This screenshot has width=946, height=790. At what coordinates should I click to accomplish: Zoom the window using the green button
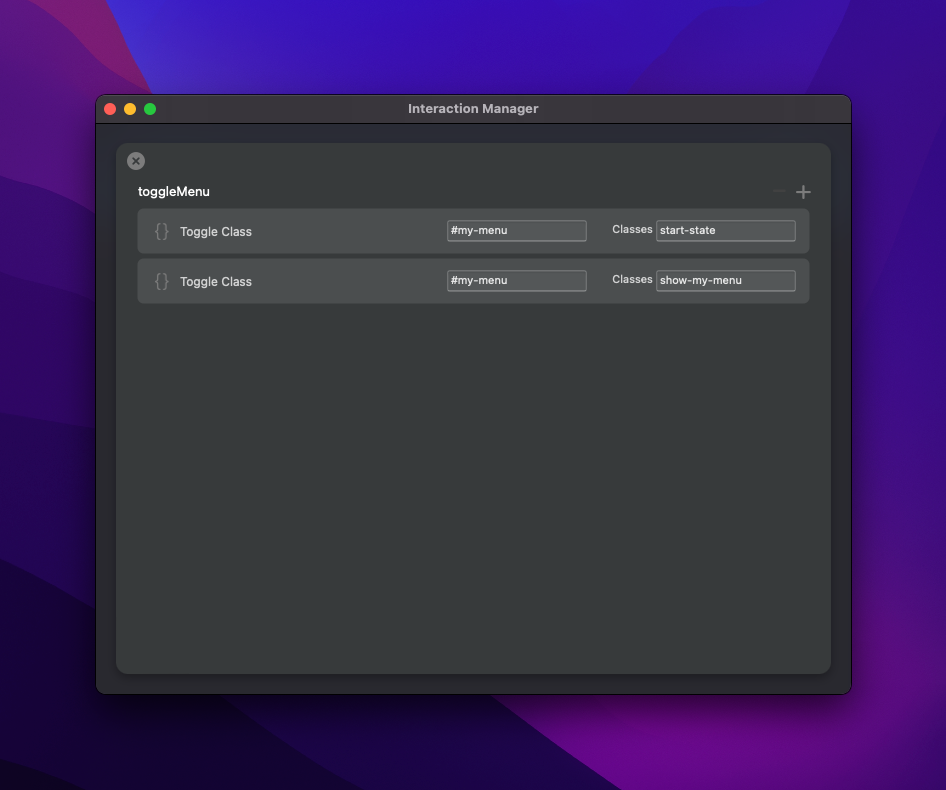pyautogui.click(x=150, y=109)
